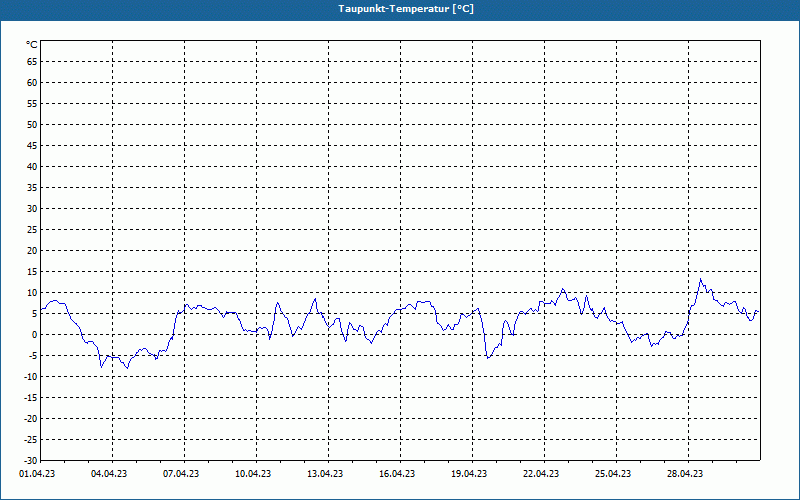Click the date label 16.04.23
Screen dimensions: 800x500
[x=397, y=474]
